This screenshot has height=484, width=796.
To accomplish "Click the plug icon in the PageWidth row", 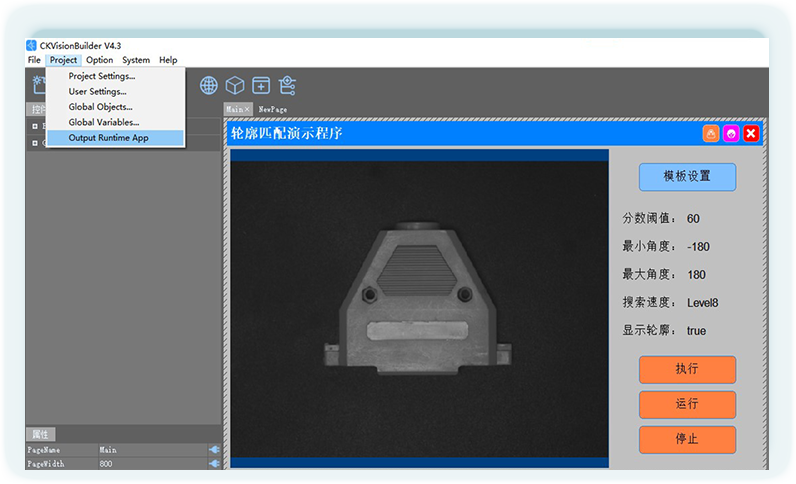I will (214, 463).
